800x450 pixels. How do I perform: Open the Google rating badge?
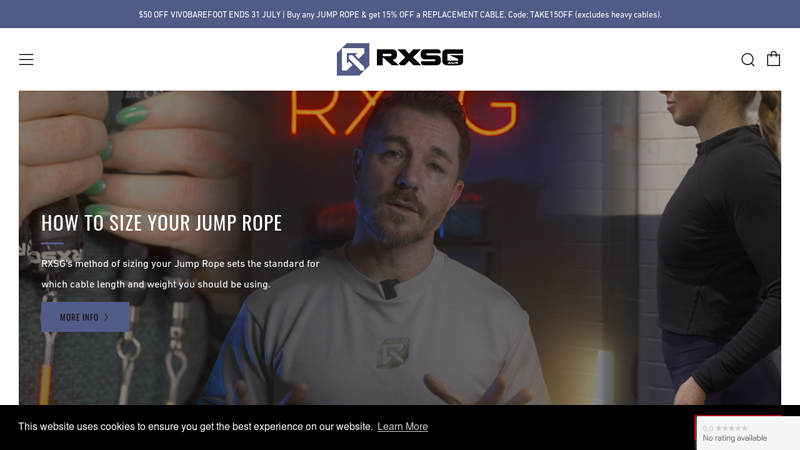748,433
